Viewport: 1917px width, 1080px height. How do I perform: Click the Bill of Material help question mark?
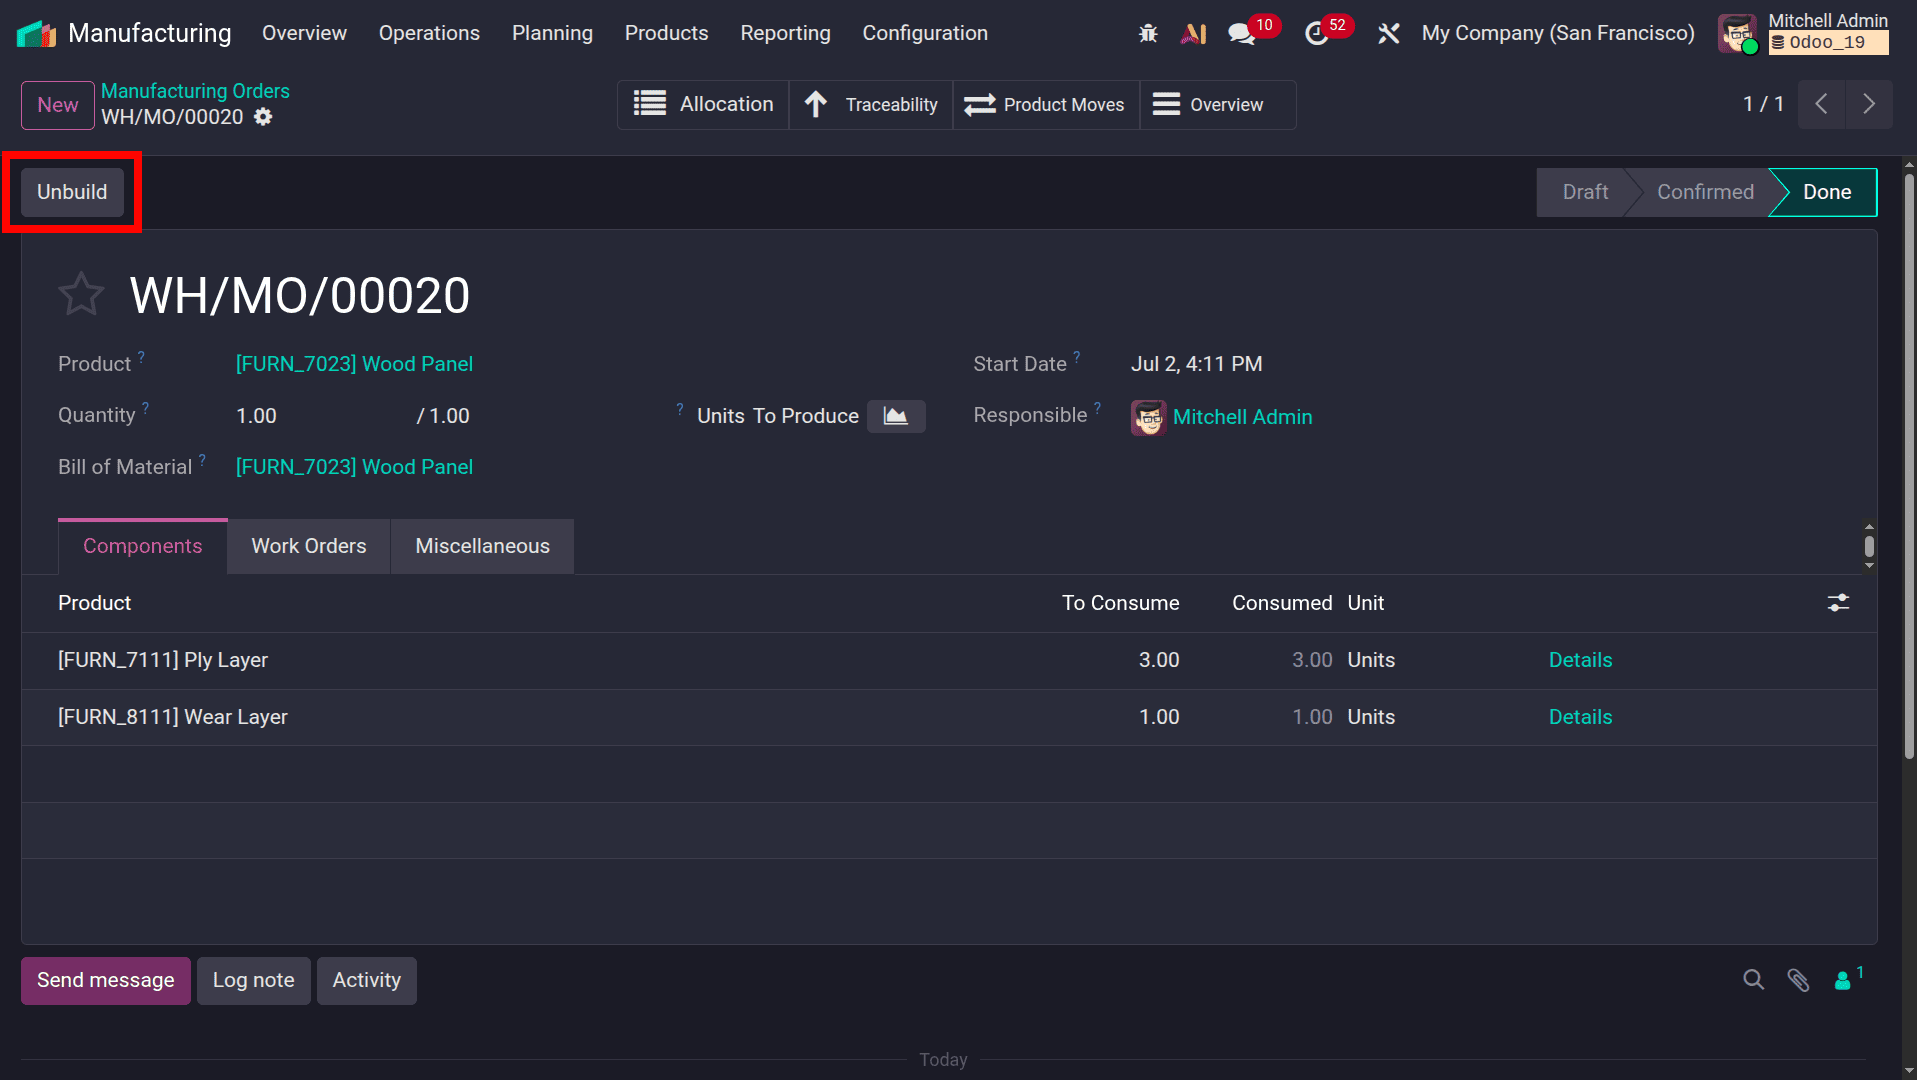(x=202, y=459)
